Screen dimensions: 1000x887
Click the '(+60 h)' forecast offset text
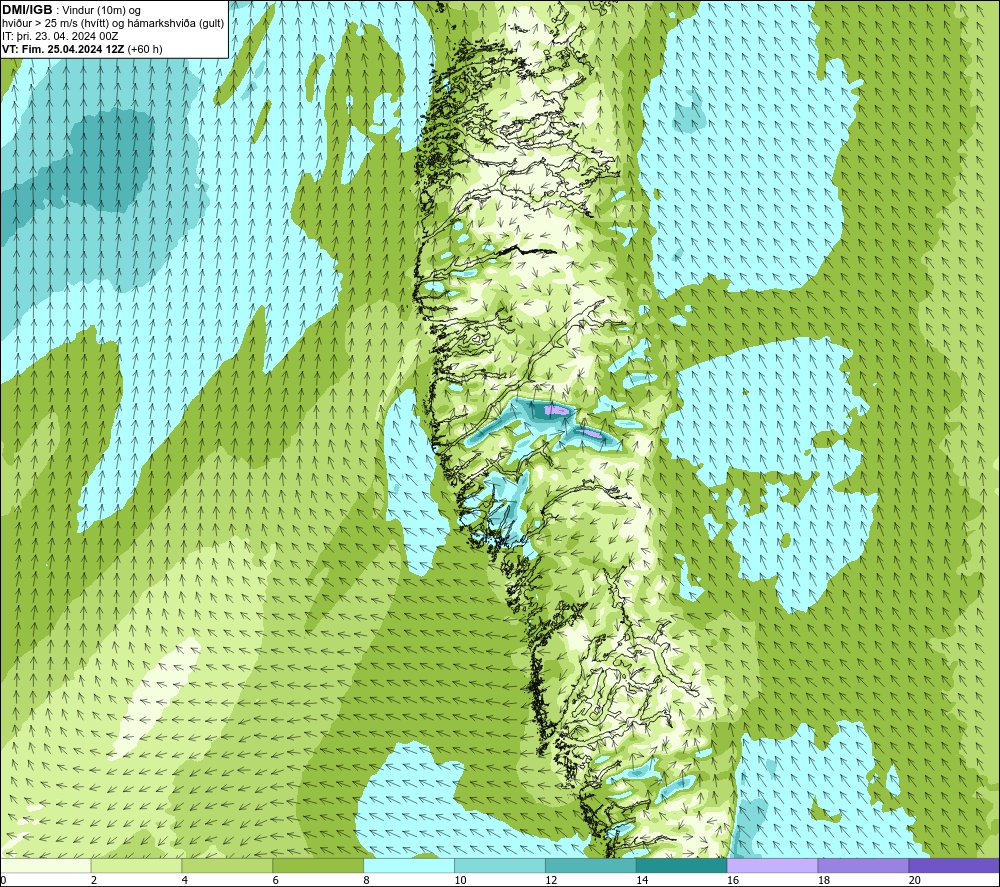145,49
